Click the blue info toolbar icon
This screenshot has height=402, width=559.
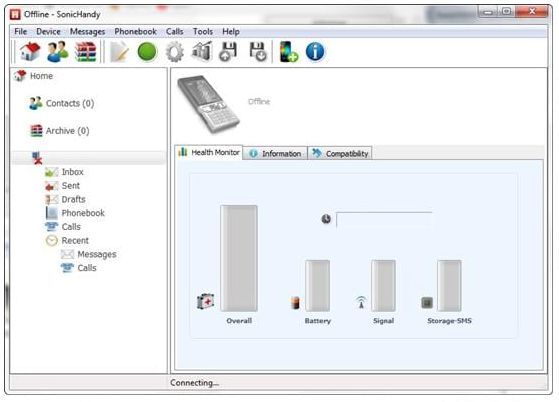(315, 52)
